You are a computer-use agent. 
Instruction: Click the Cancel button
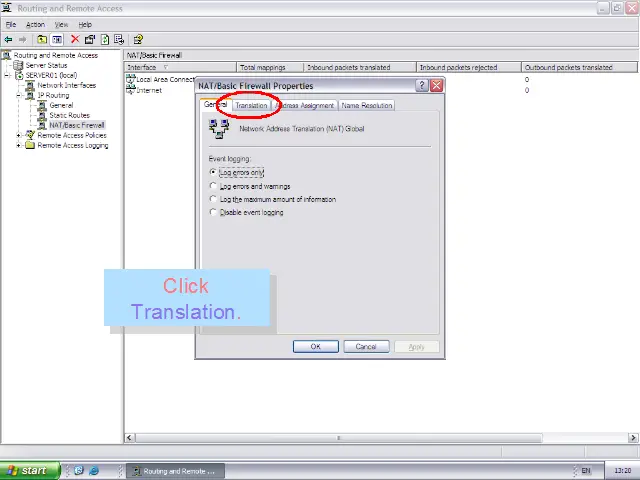tap(366, 347)
